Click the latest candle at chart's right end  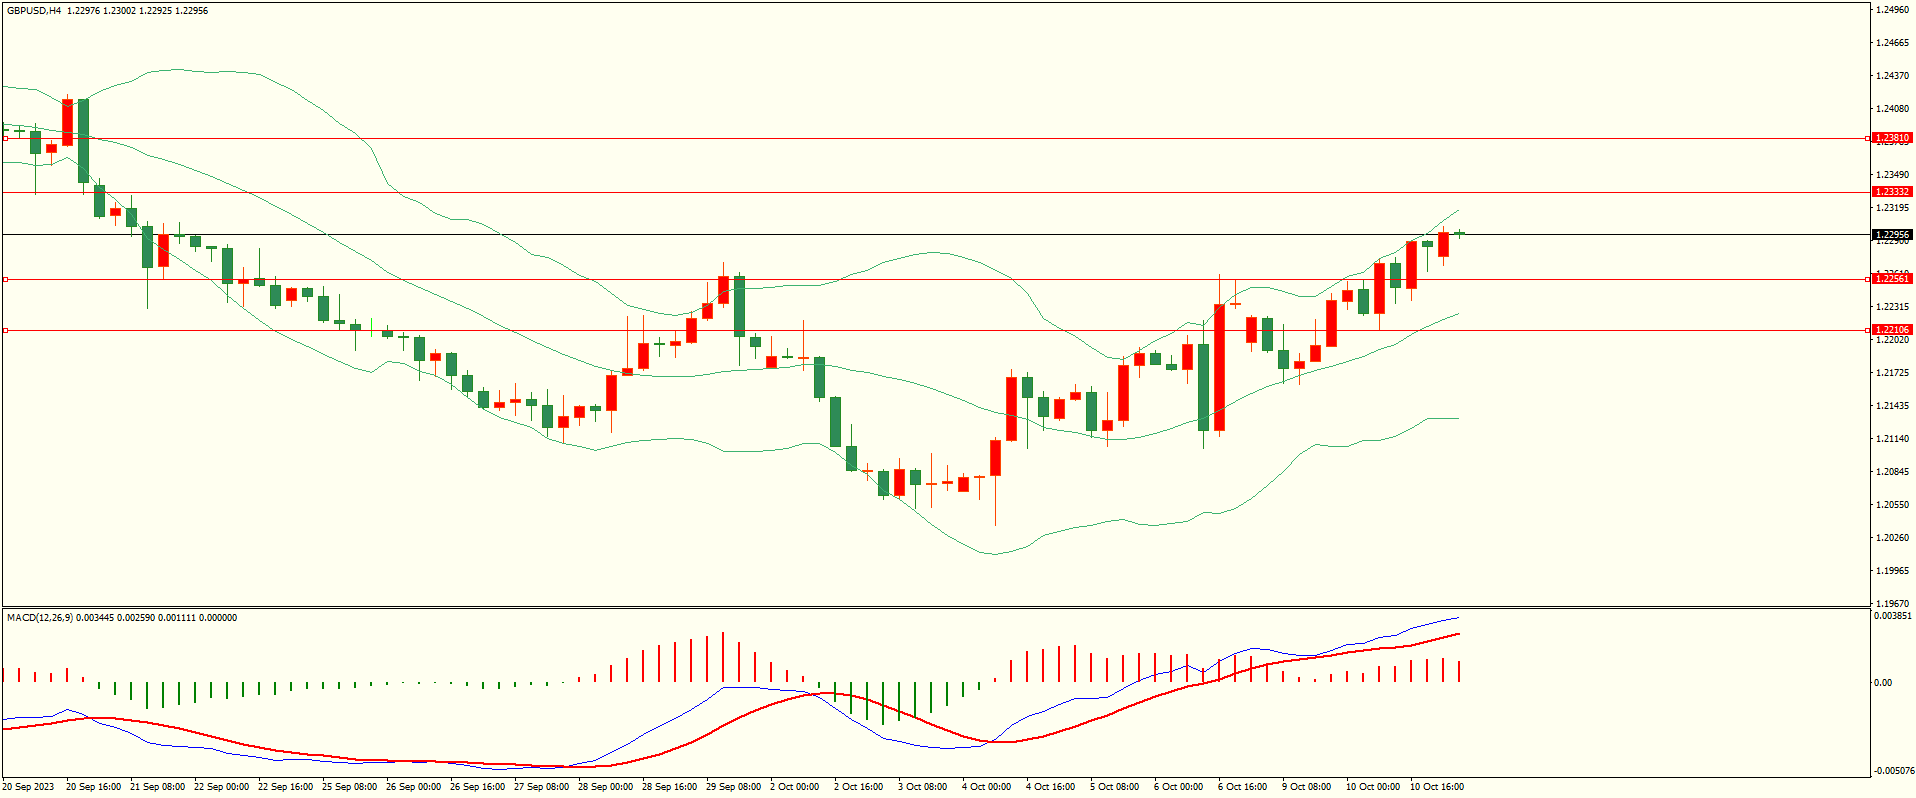pyautogui.click(x=1460, y=234)
